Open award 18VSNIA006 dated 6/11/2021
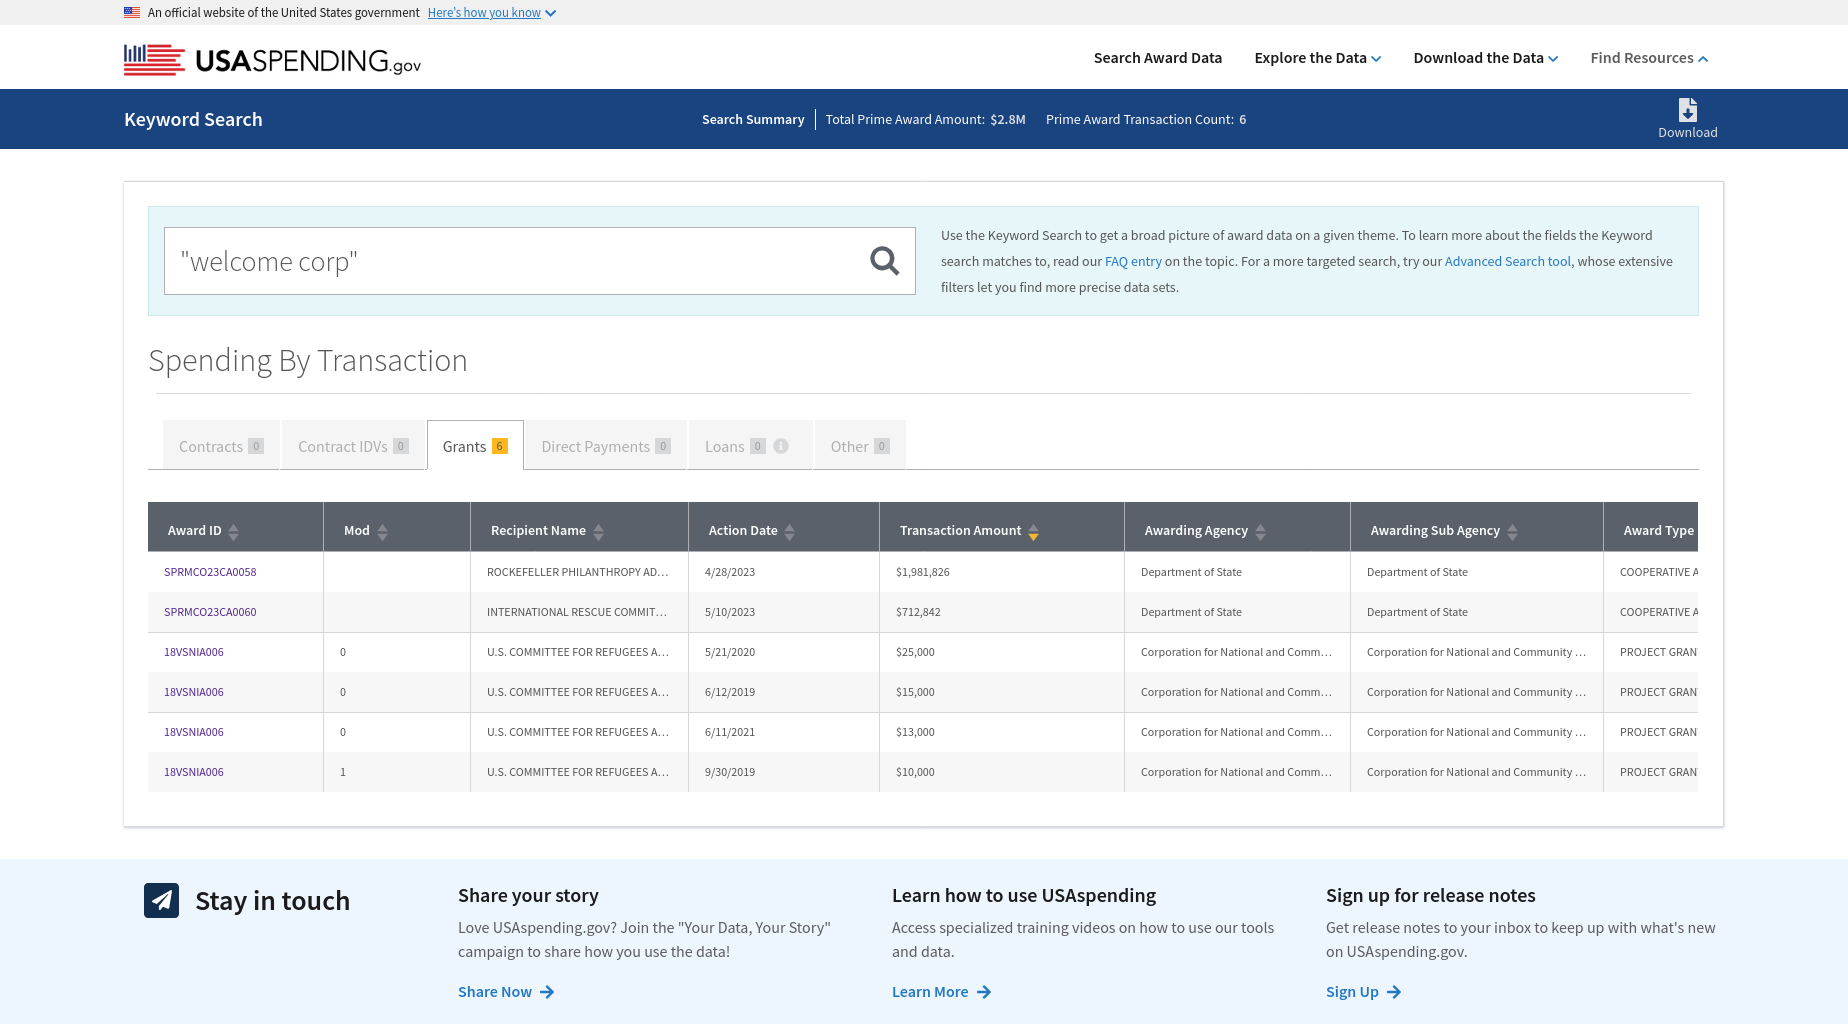Viewport: 1848px width, 1024px height. (194, 732)
